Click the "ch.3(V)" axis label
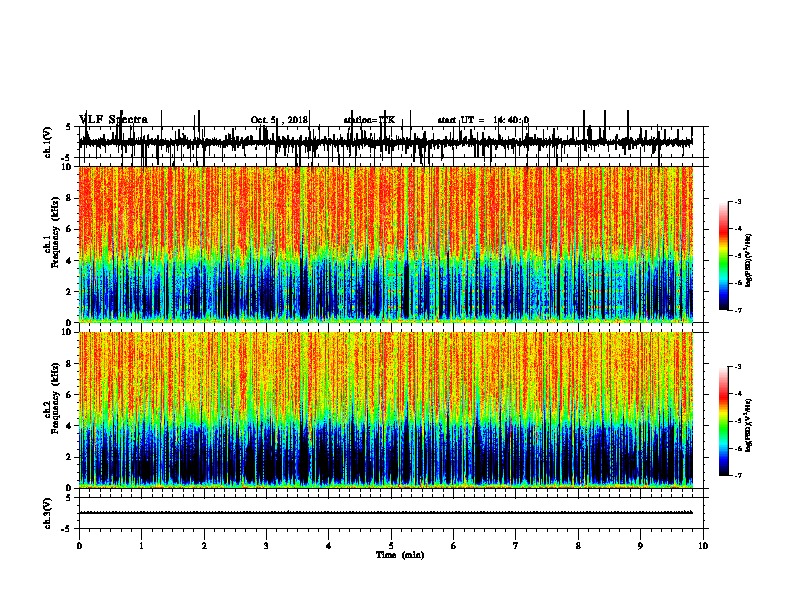Viewport: 792px width, 612px height. 48,513
